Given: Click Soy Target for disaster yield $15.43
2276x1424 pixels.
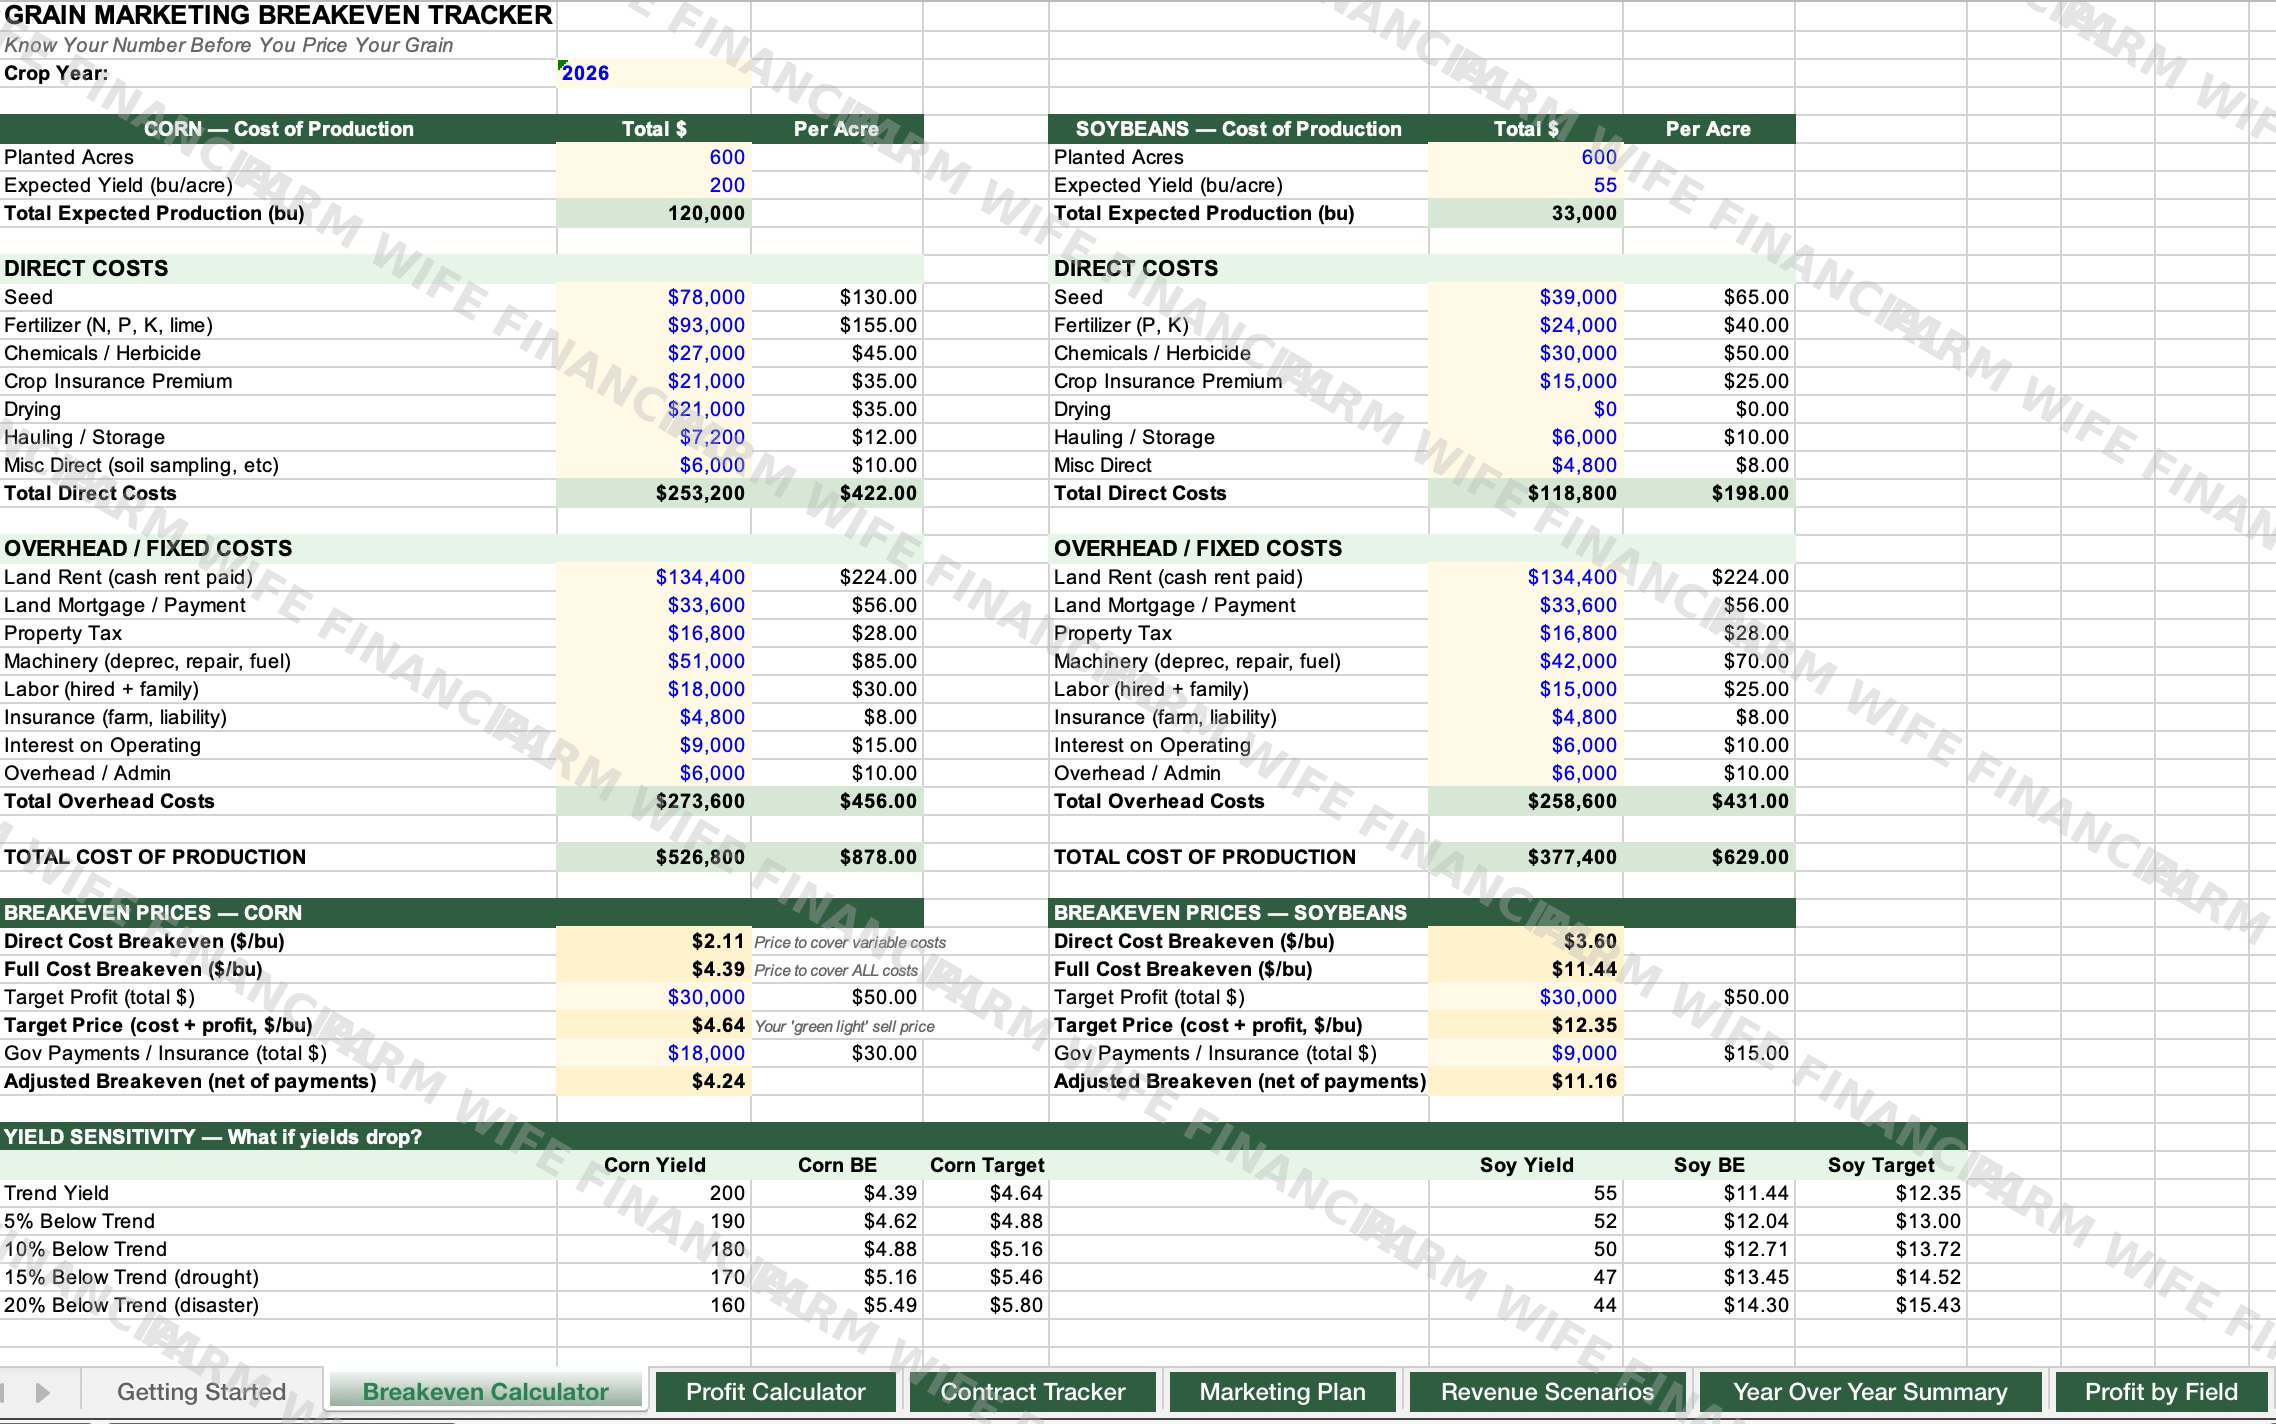Looking at the screenshot, I should coord(1881,1305).
